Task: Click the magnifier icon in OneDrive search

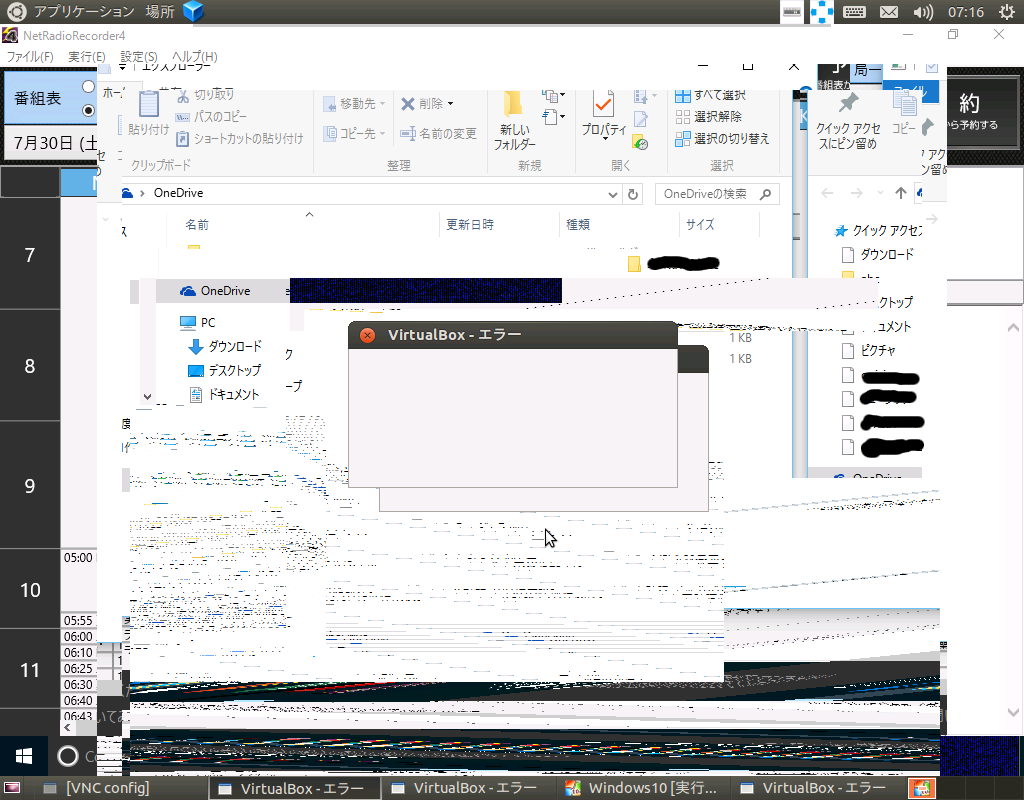Action: (x=766, y=194)
